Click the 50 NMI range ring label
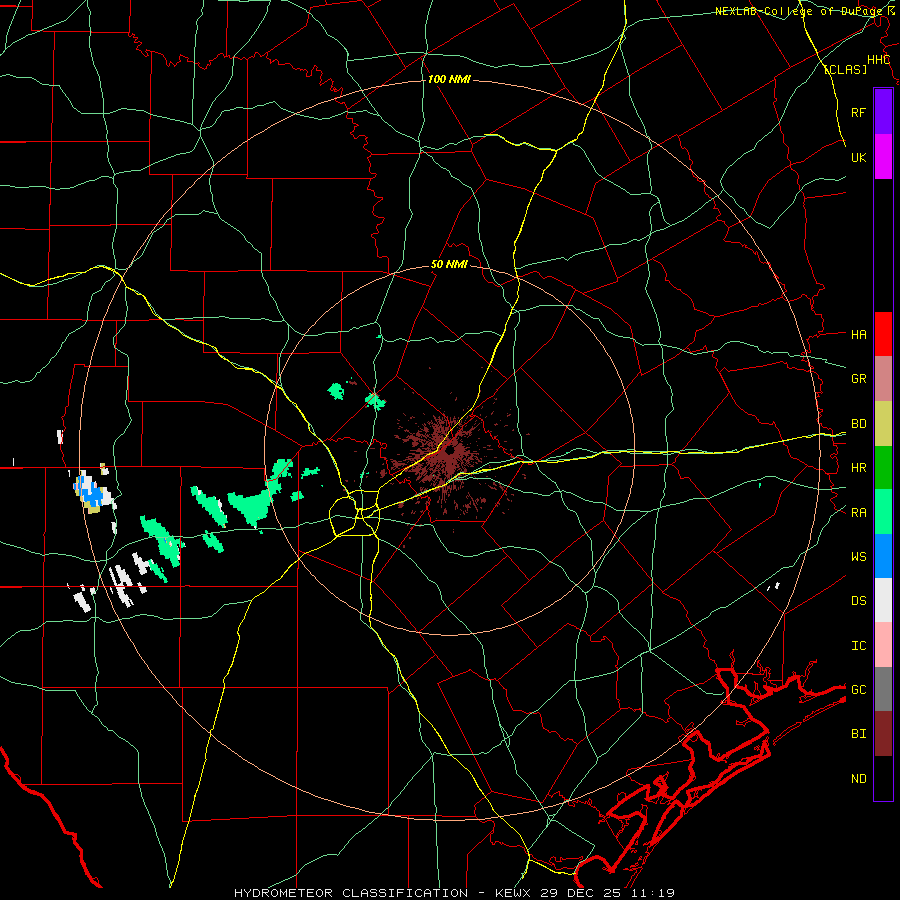The height and width of the screenshot is (900, 900). point(449,264)
